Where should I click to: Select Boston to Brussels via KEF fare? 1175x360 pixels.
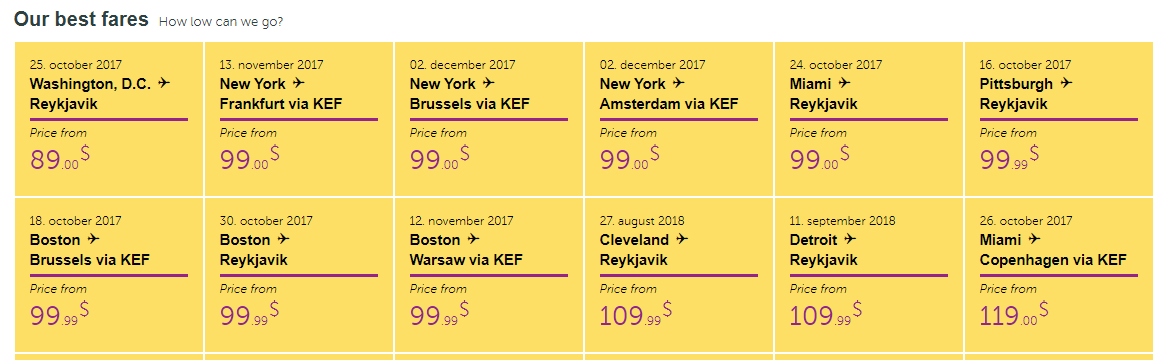(109, 275)
